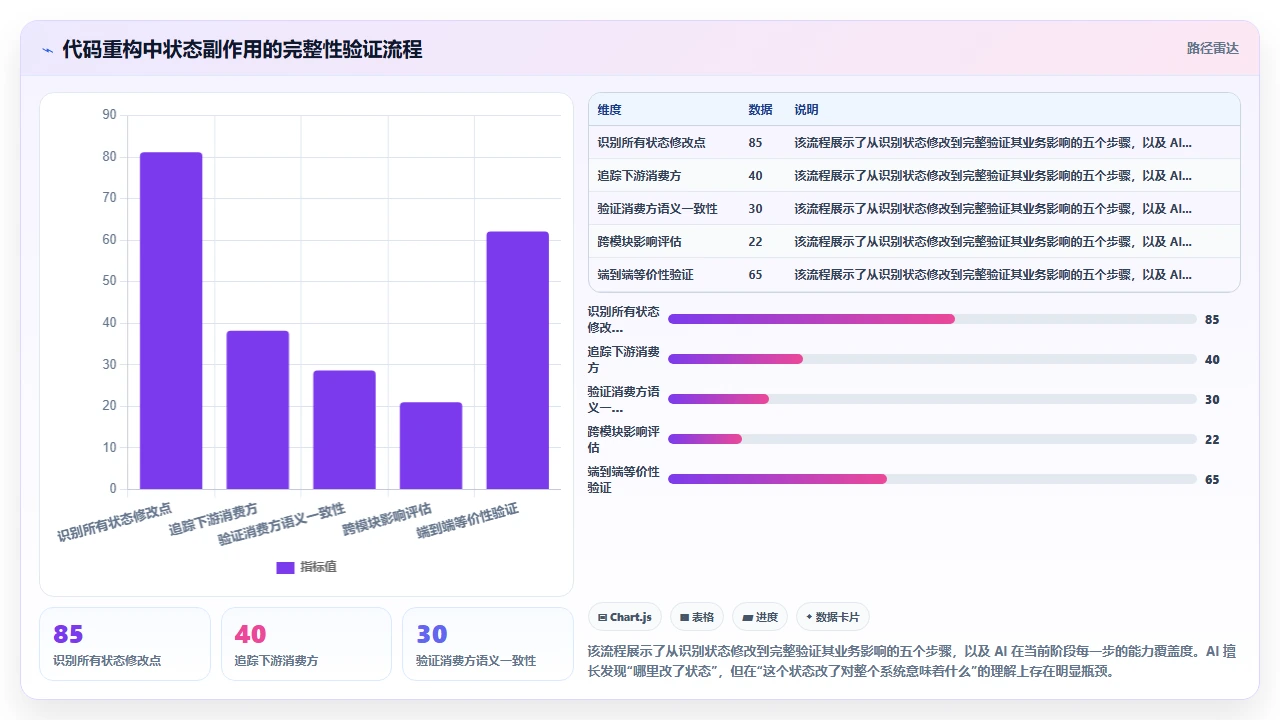Click the progress bar showing 40

tap(932, 359)
